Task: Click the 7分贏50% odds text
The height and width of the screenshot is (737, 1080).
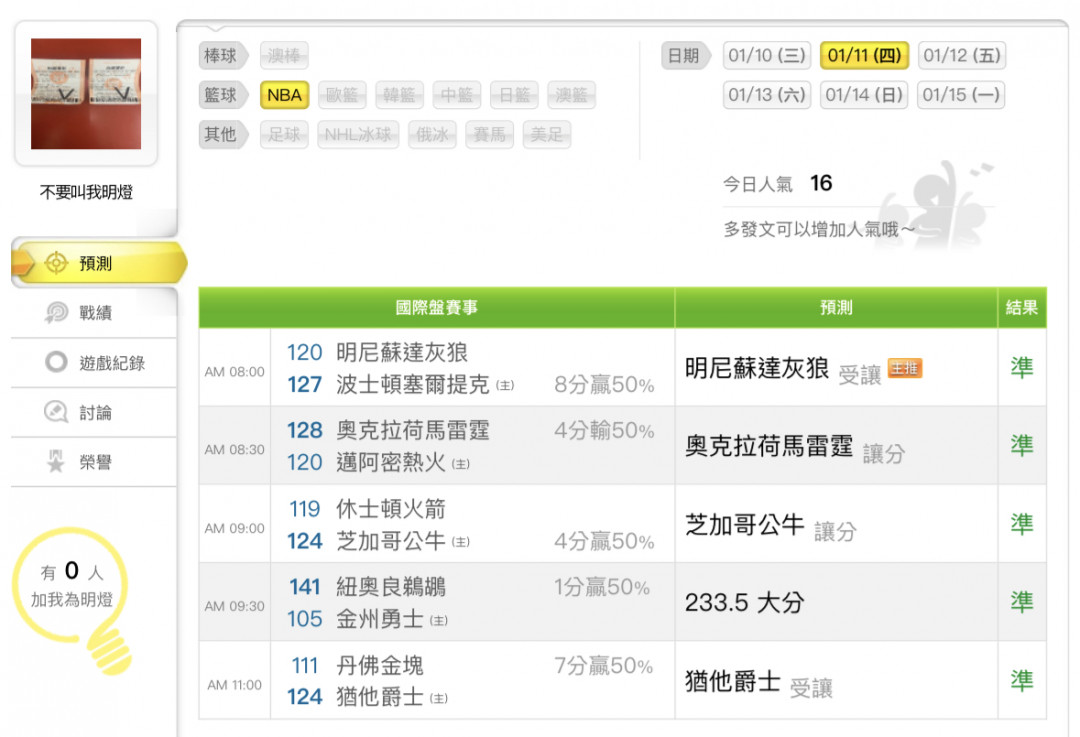Action: (x=603, y=665)
